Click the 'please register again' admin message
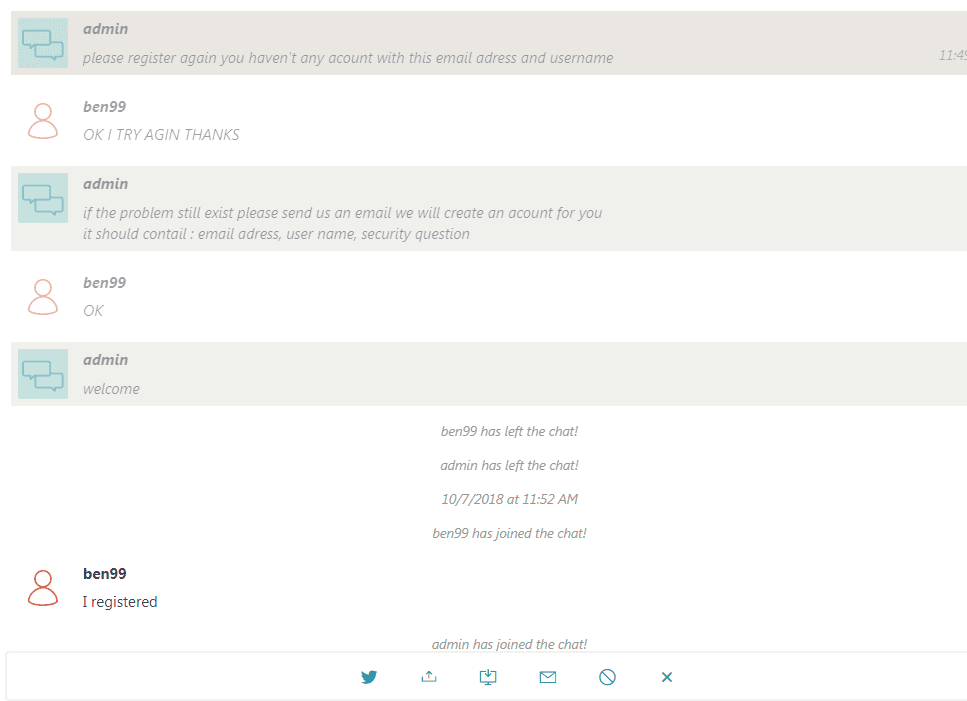 point(347,58)
